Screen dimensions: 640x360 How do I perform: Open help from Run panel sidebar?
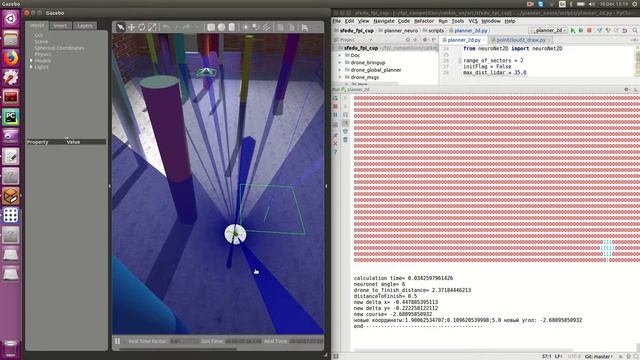336,152
